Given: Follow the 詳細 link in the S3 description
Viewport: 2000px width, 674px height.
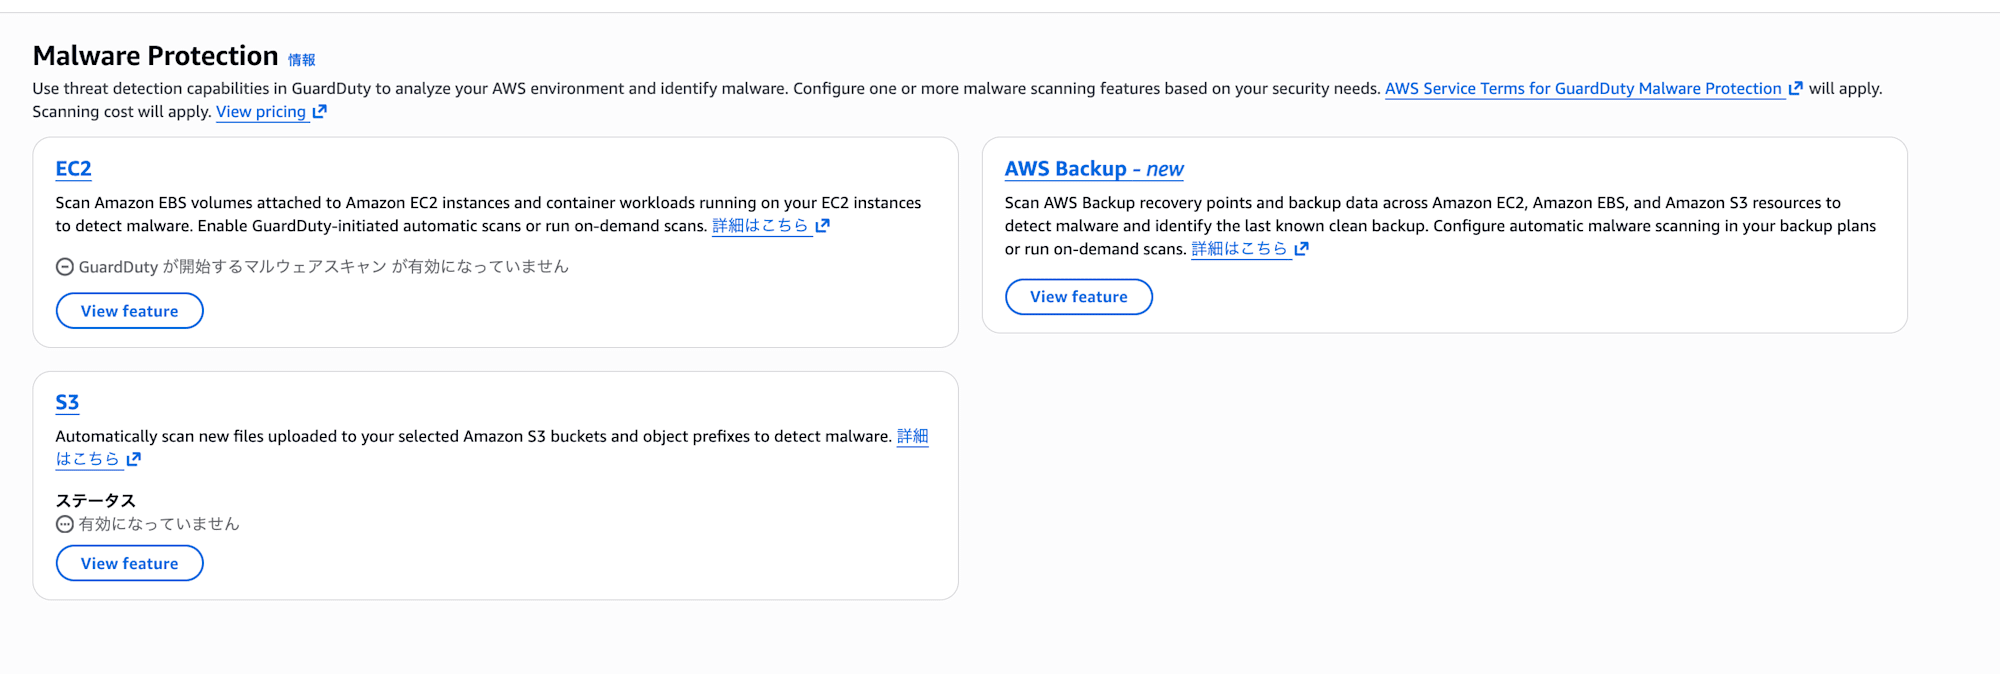Looking at the screenshot, I should point(912,435).
